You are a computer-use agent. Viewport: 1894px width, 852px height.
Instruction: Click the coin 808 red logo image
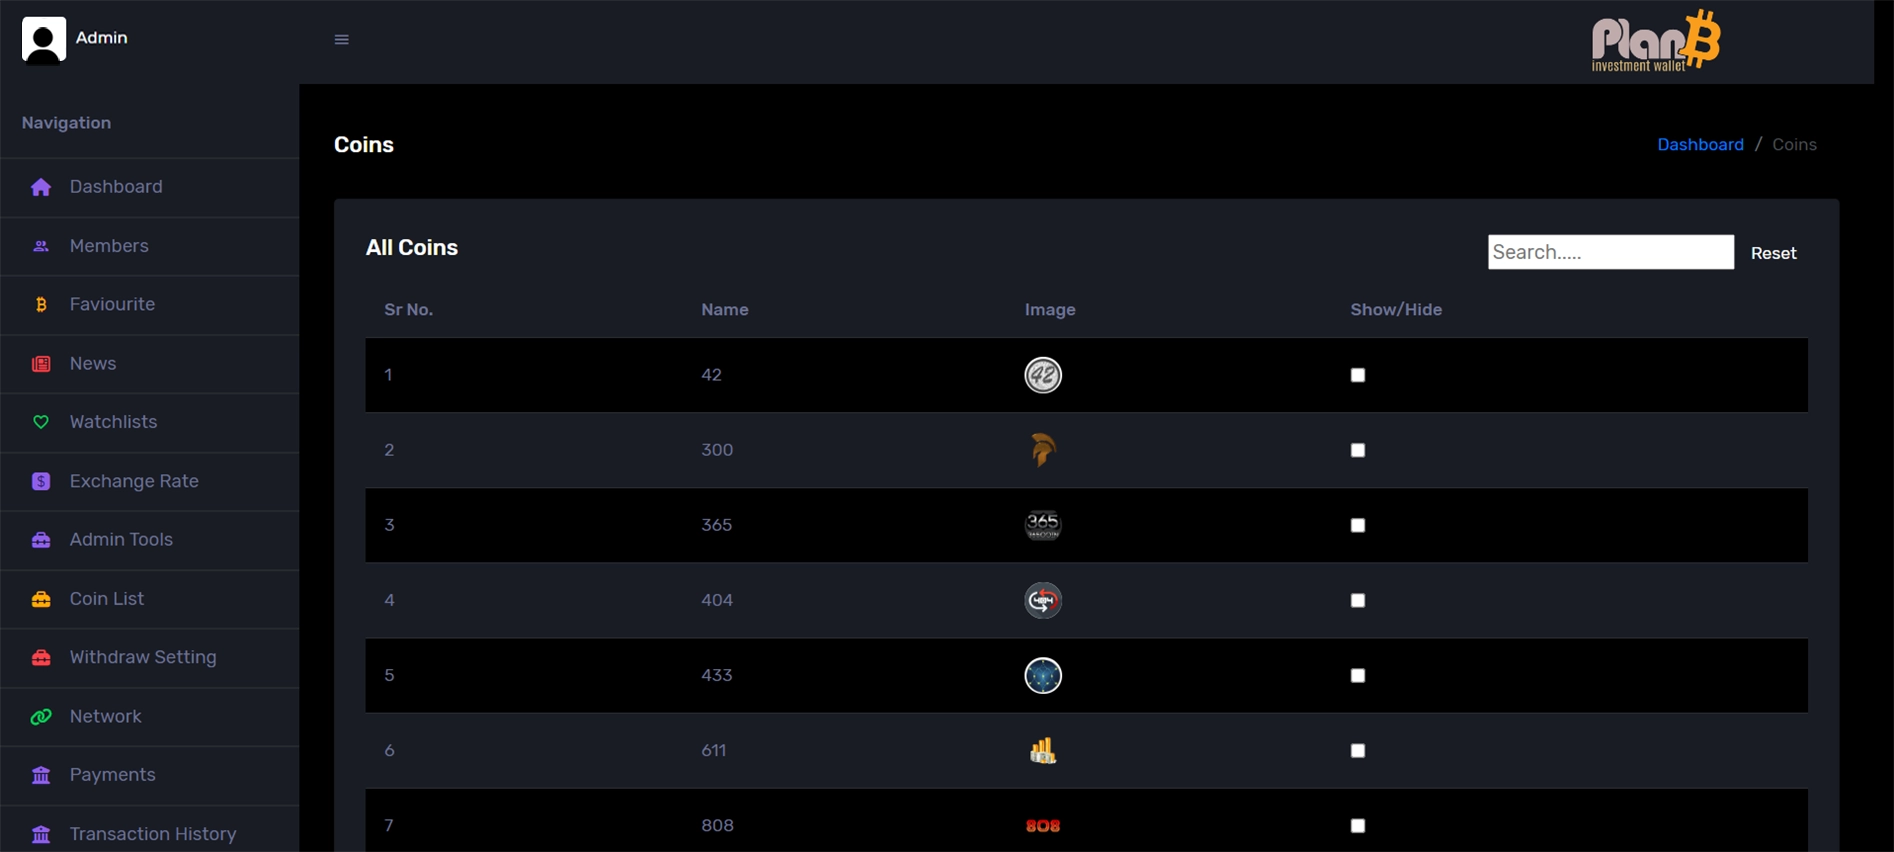[x=1043, y=826]
